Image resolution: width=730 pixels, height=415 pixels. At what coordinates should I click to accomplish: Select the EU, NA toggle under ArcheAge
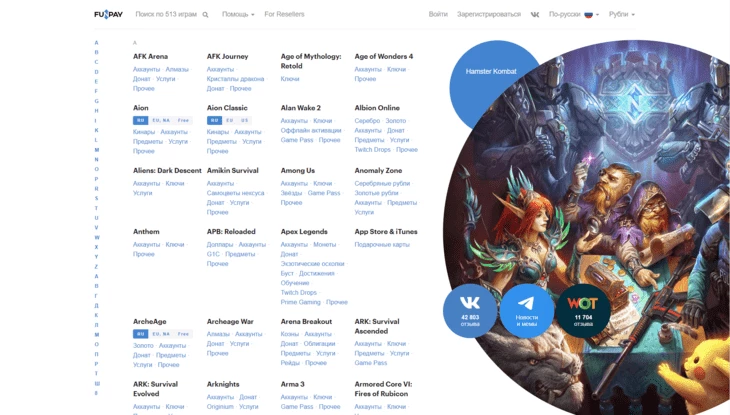(161, 334)
